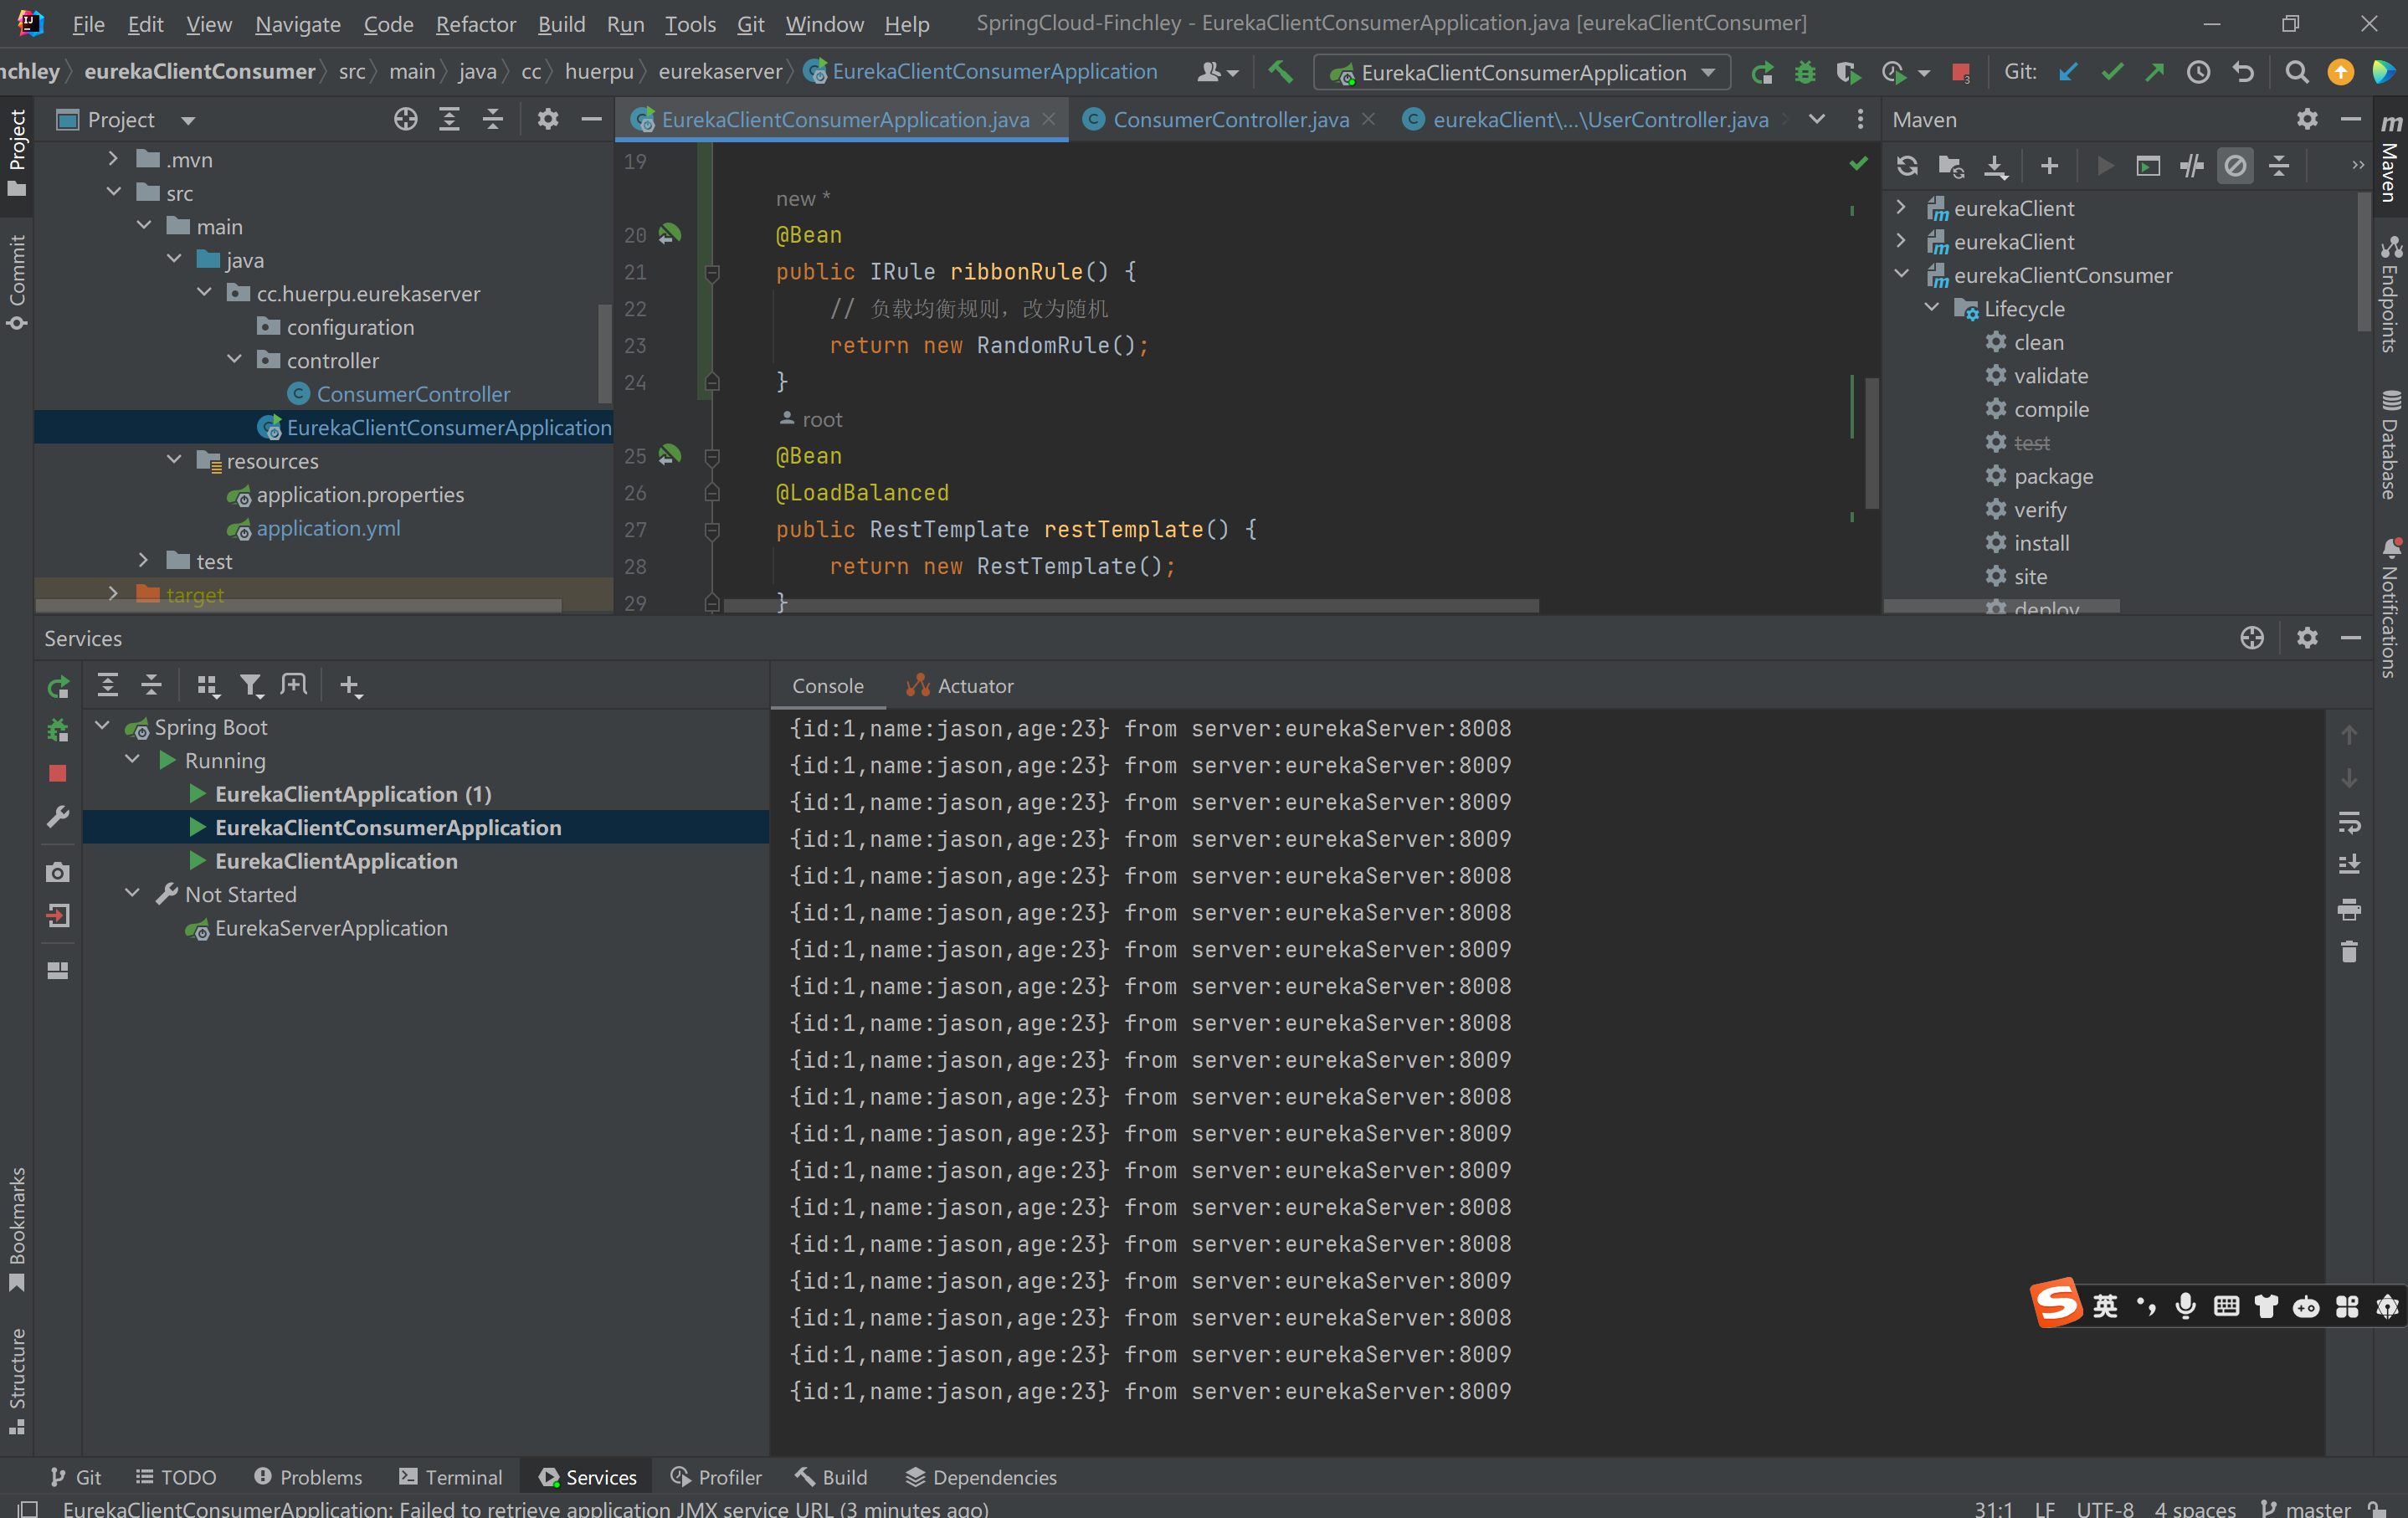Open Git Show History clock icon
2408x1518 pixels.
tap(2198, 72)
